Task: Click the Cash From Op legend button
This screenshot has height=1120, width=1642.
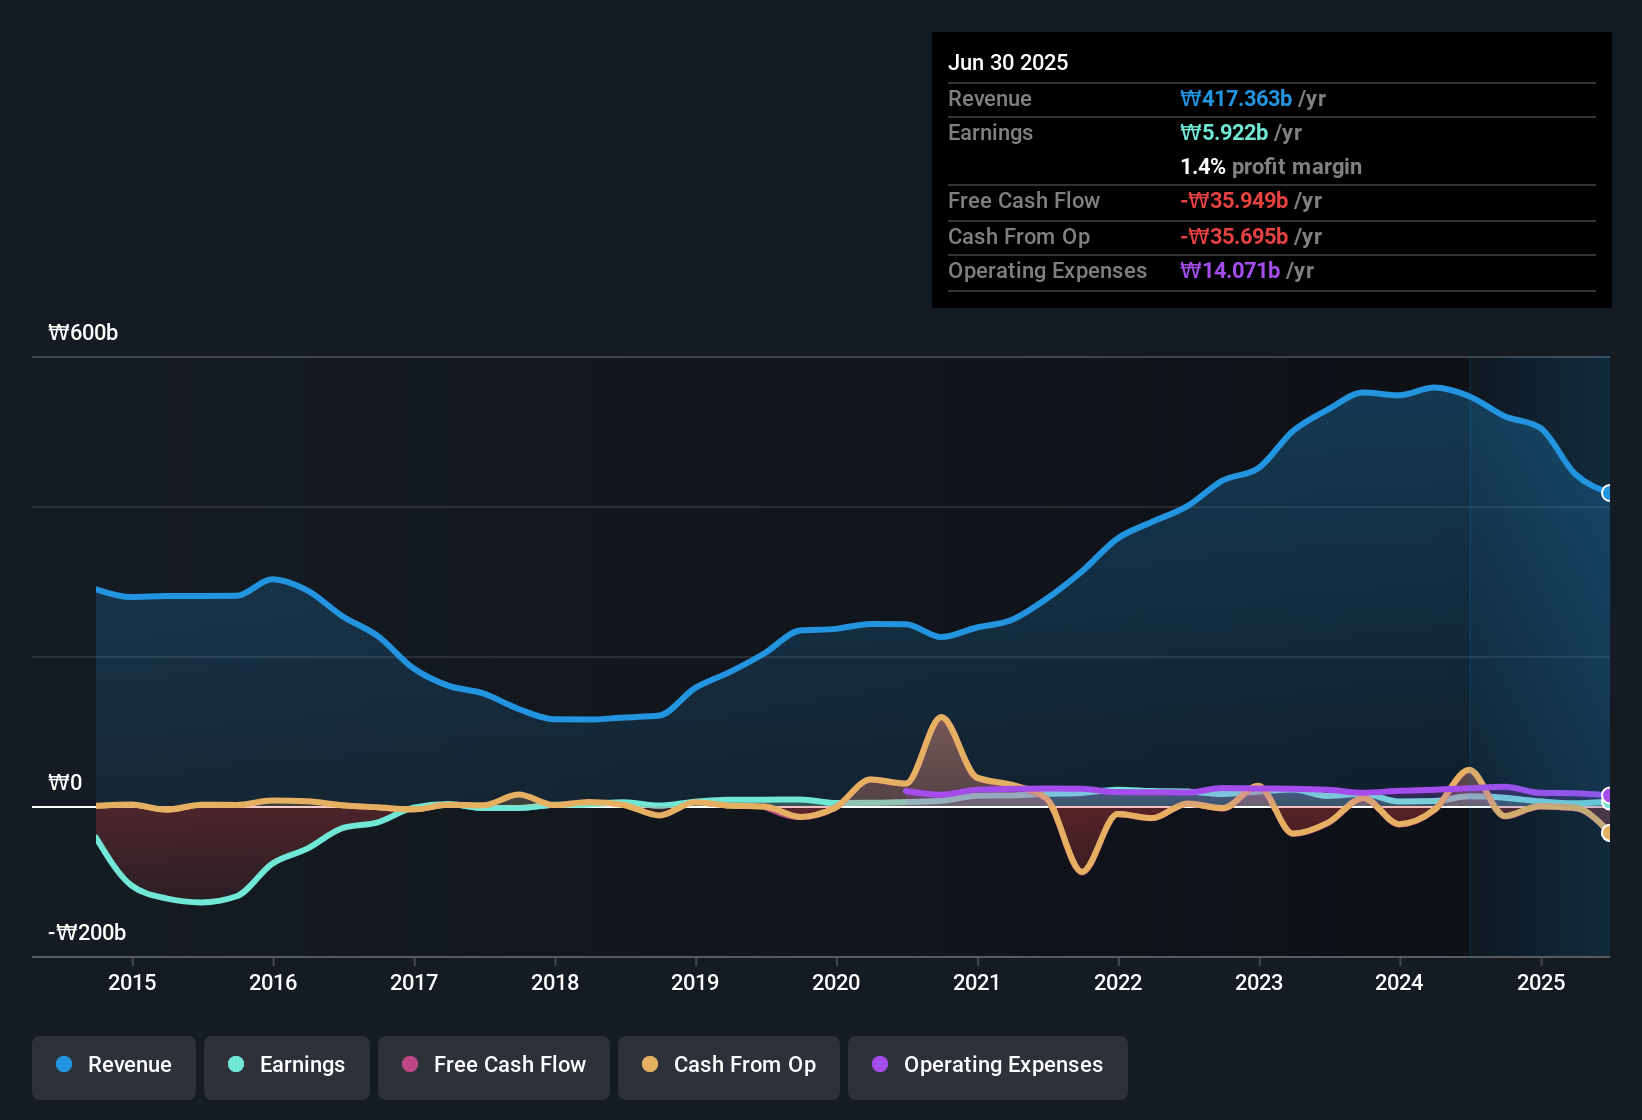Action: click(x=728, y=1065)
